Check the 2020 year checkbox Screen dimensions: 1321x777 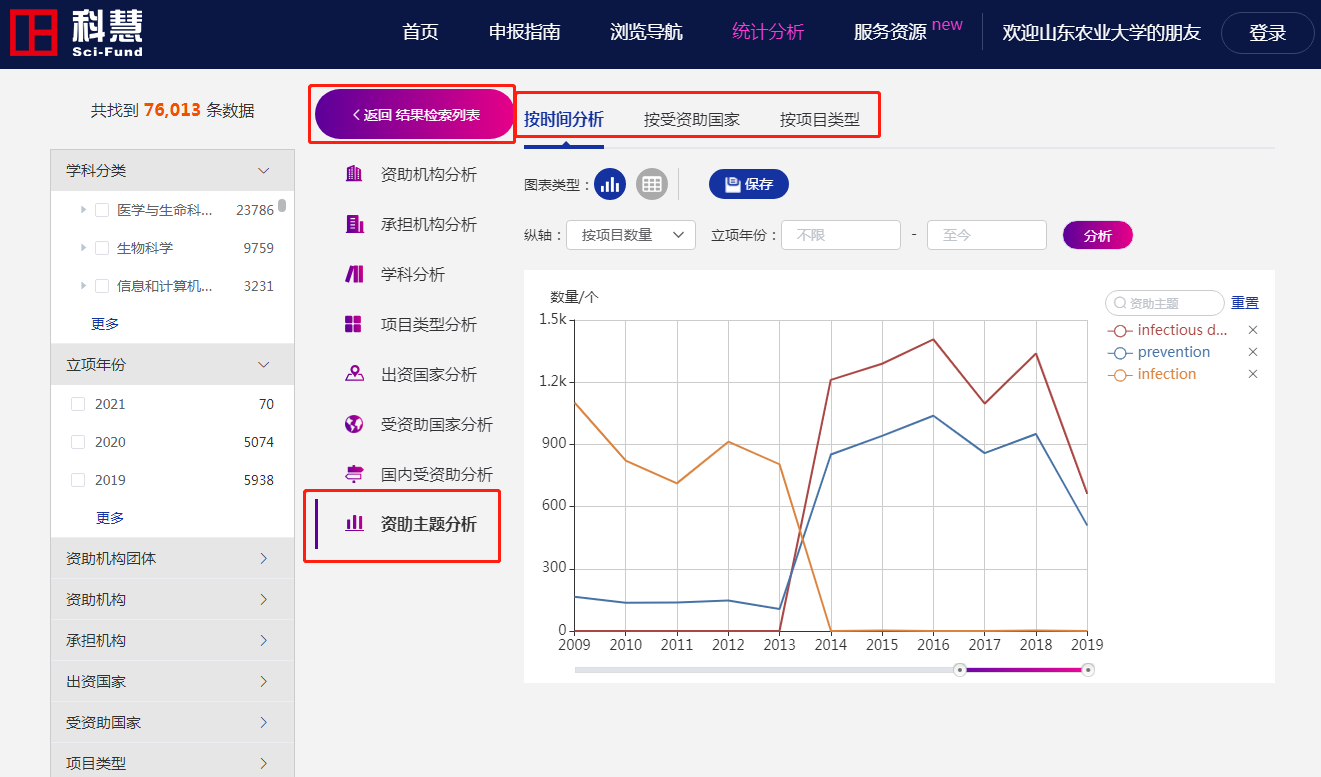coord(78,442)
